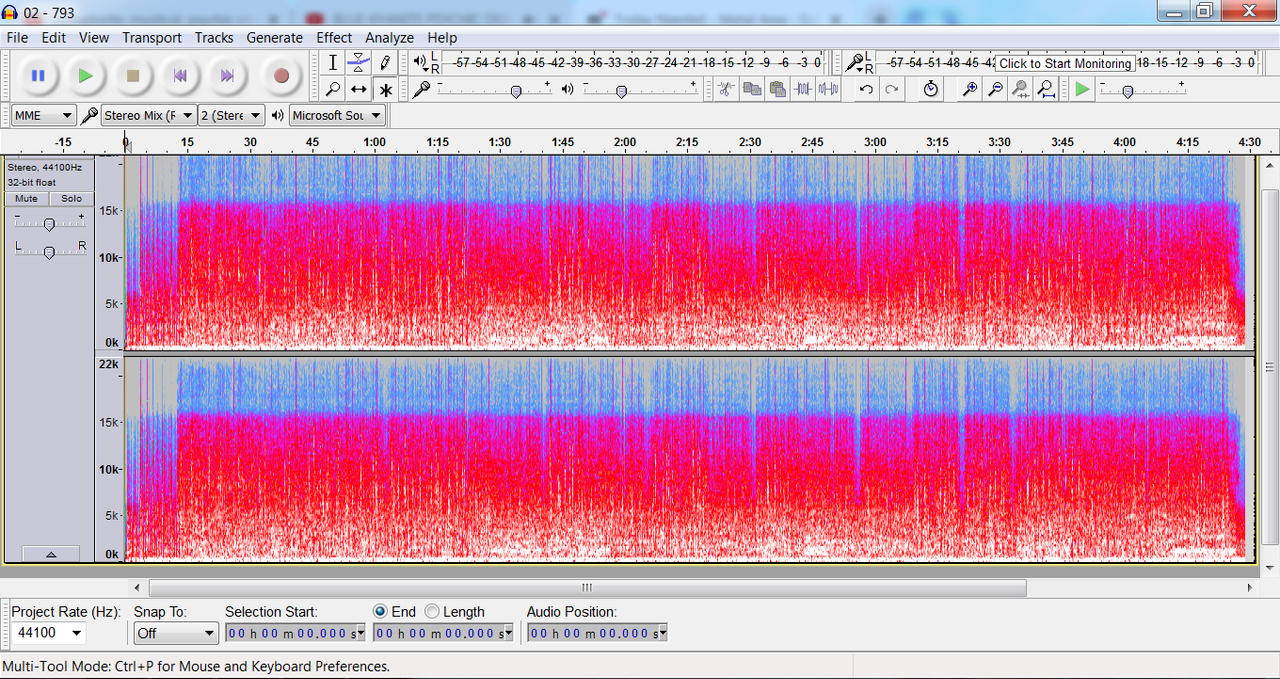
Task: Click the green Play button in transport toolbar
Action: 85,75
